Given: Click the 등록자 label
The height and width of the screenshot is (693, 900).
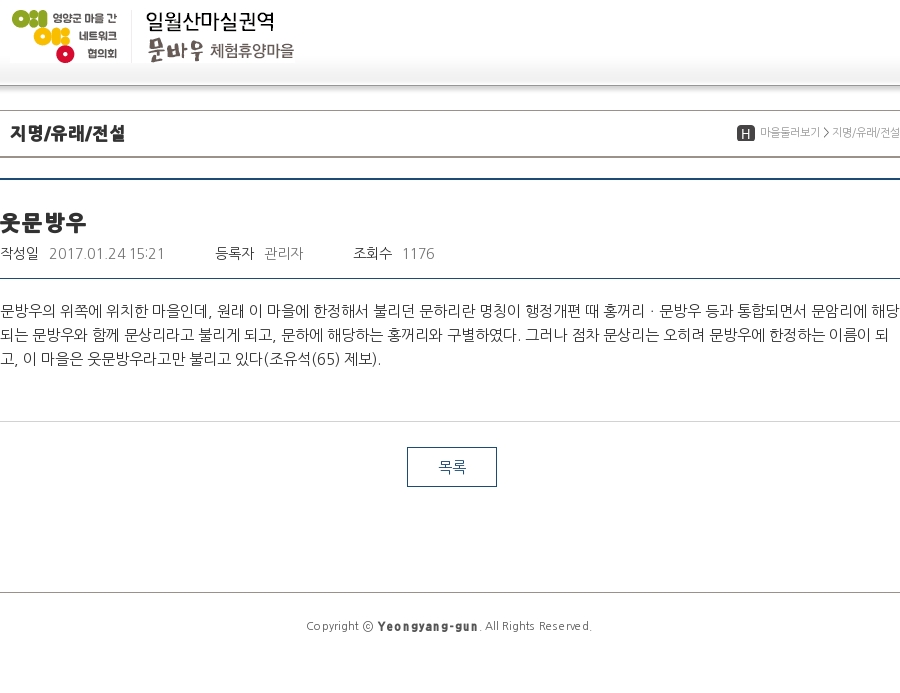Looking at the screenshot, I should (234, 254).
